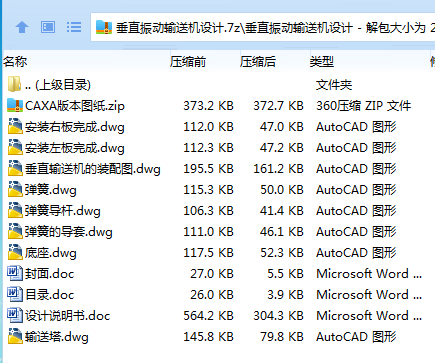Click the 304.3 KB compressed size value

pyautogui.click(x=278, y=316)
